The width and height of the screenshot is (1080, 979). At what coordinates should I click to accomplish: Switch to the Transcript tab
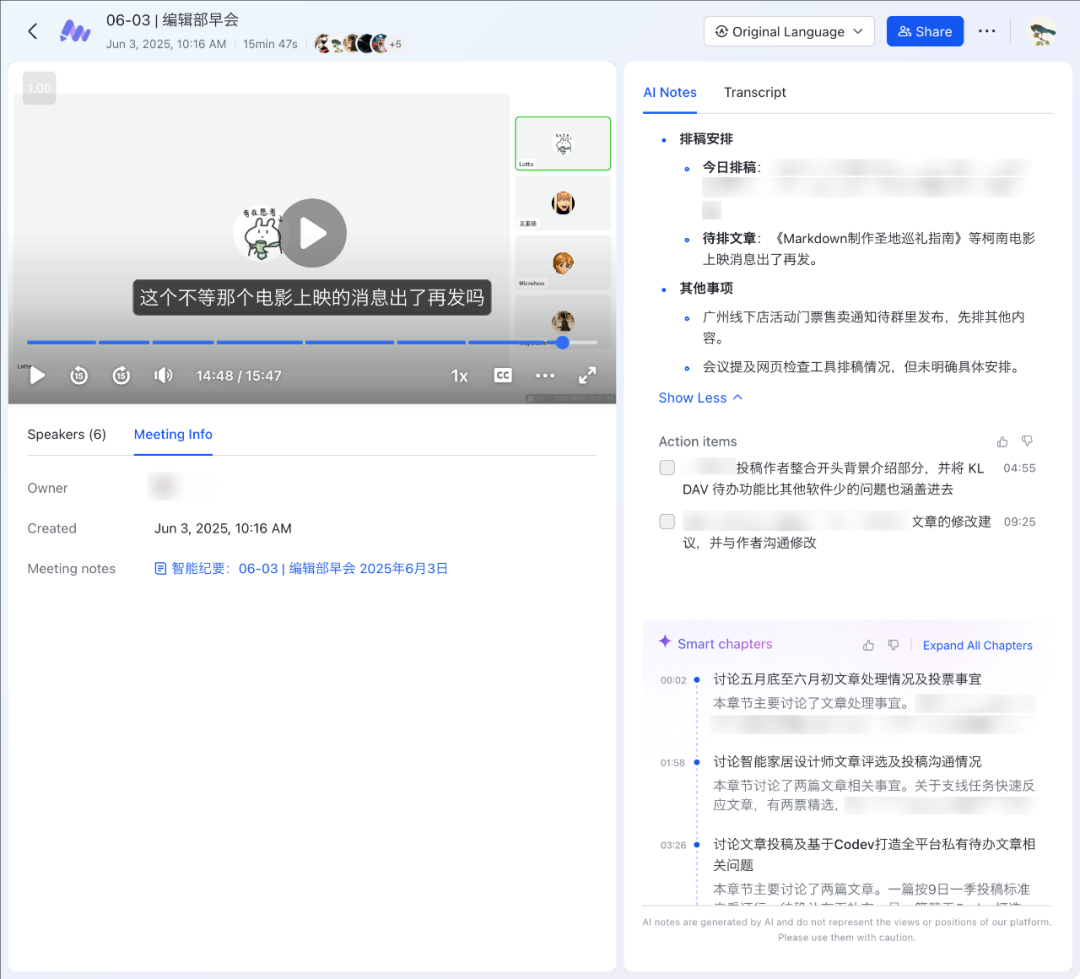[x=755, y=92]
